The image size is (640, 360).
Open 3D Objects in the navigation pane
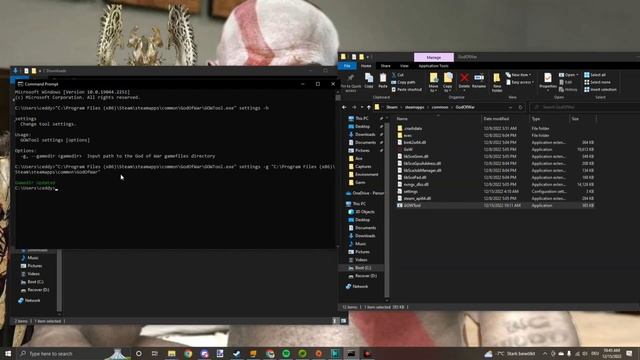pos(364,212)
